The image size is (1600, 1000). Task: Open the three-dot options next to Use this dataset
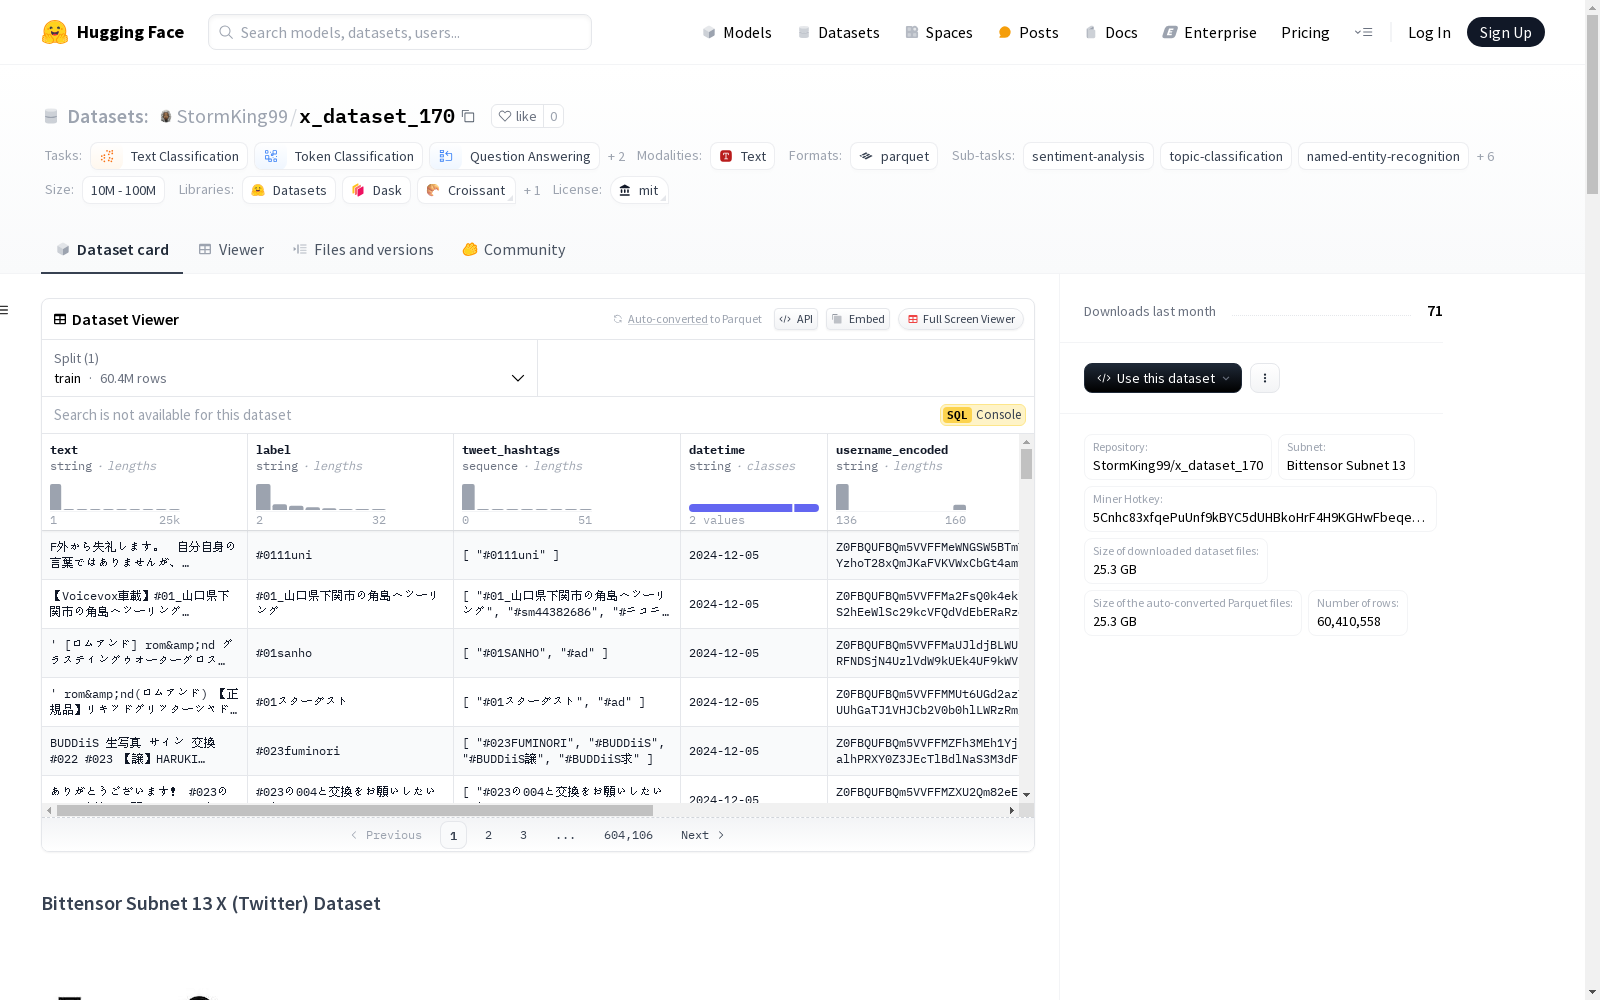click(x=1265, y=378)
